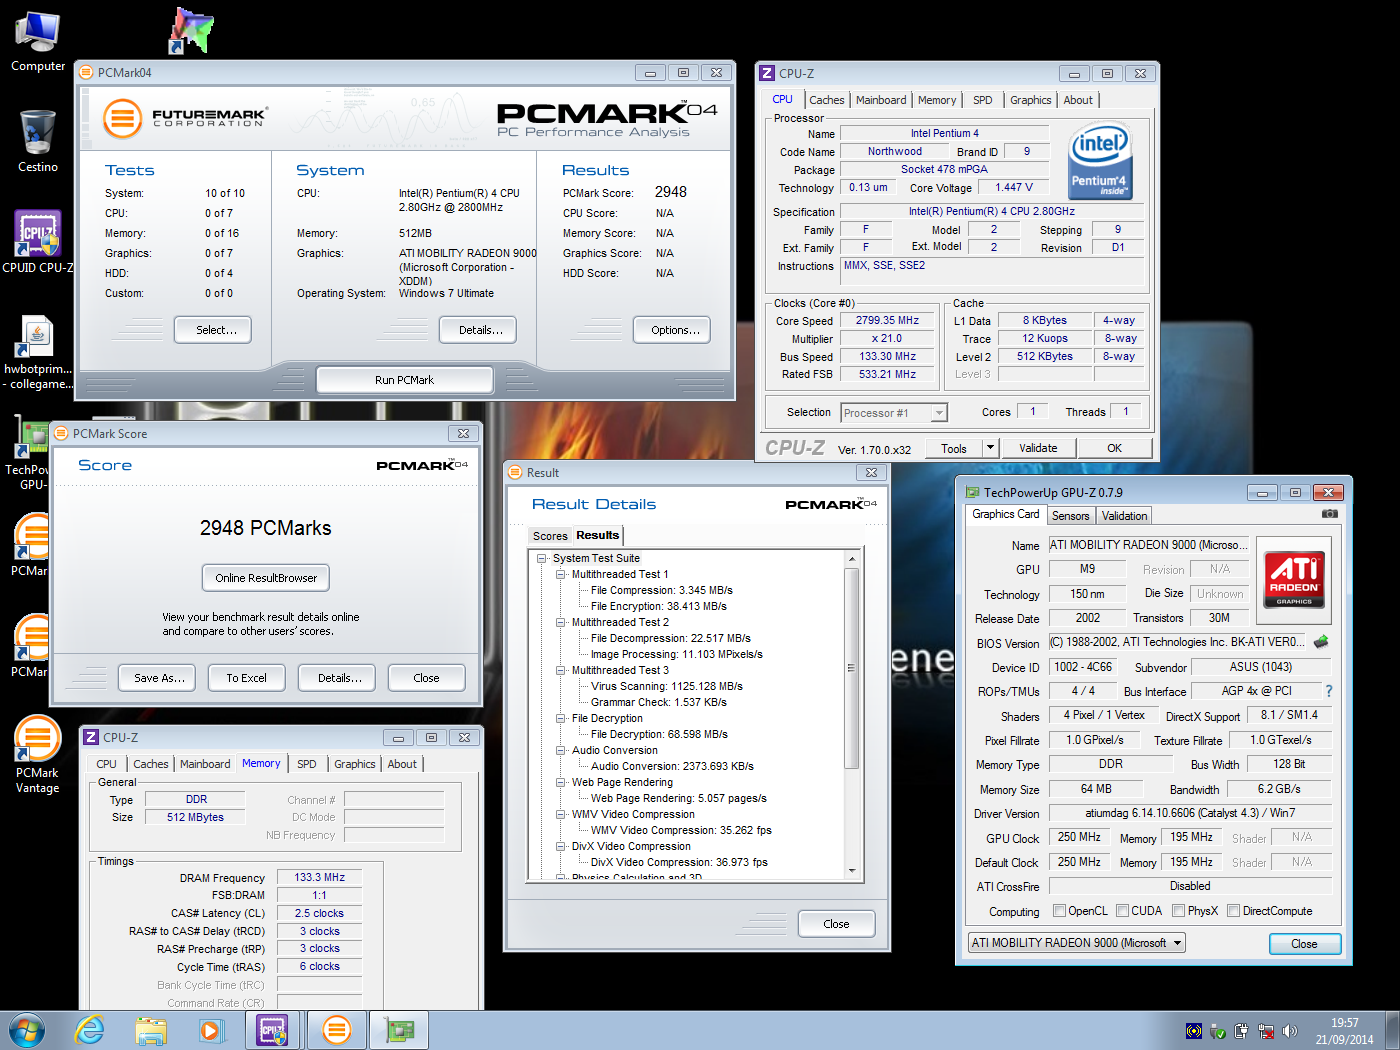Image resolution: width=1400 pixels, height=1050 pixels.
Task: Click Save As... in PCMark Score window
Action: 159,678
